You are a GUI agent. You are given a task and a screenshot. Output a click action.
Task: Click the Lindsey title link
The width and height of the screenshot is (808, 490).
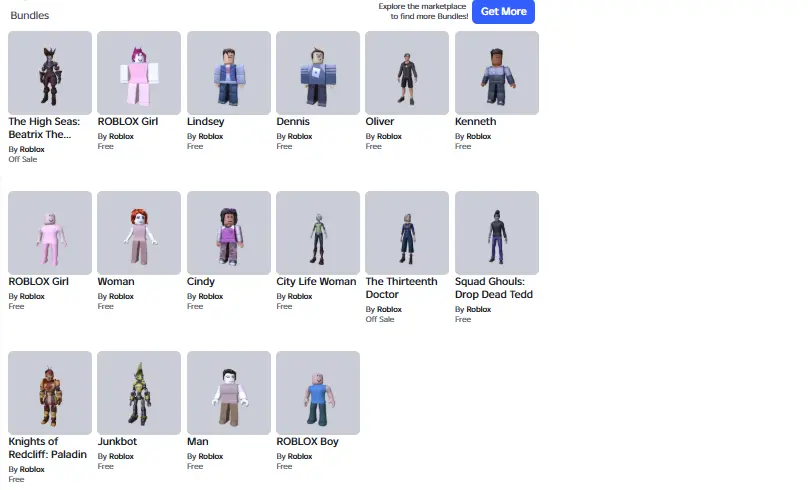click(206, 122)
